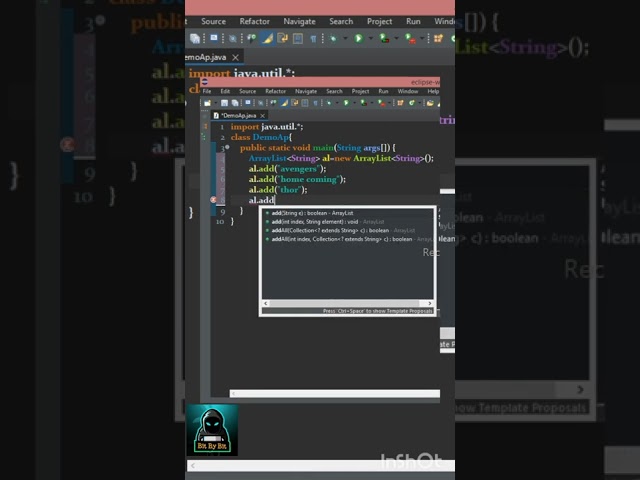The height and width of the screenshot is (480, 640).
Task: Click New Java Package icon in front toolbar
Action: click(x=400, y=103)
